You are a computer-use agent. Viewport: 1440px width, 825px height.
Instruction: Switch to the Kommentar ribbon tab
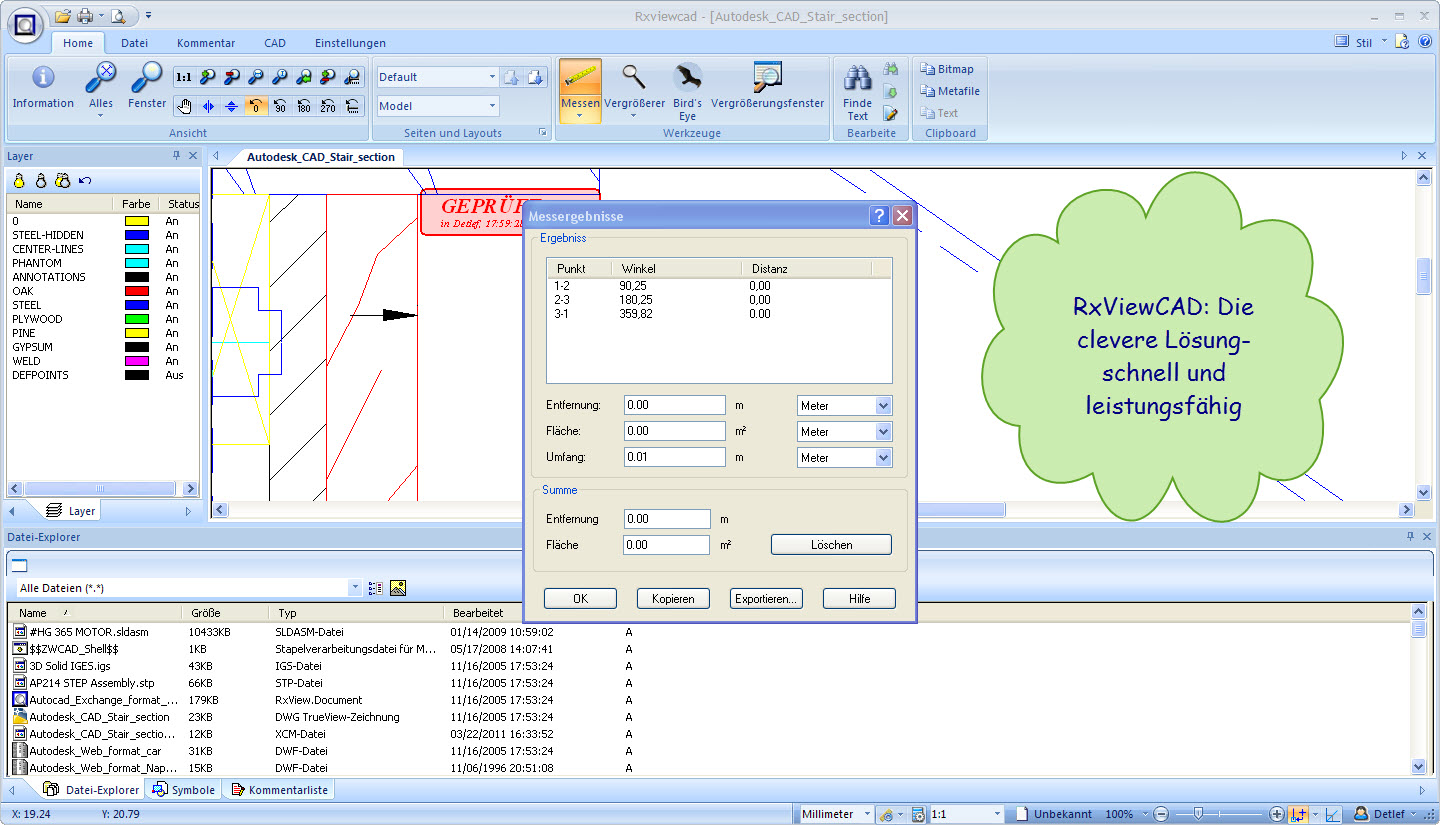tap(206, 43)
